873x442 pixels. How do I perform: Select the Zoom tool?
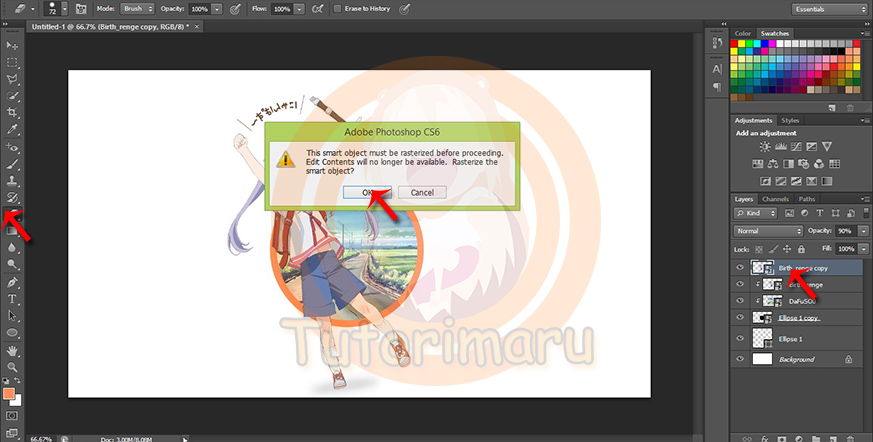coord(12,367)
